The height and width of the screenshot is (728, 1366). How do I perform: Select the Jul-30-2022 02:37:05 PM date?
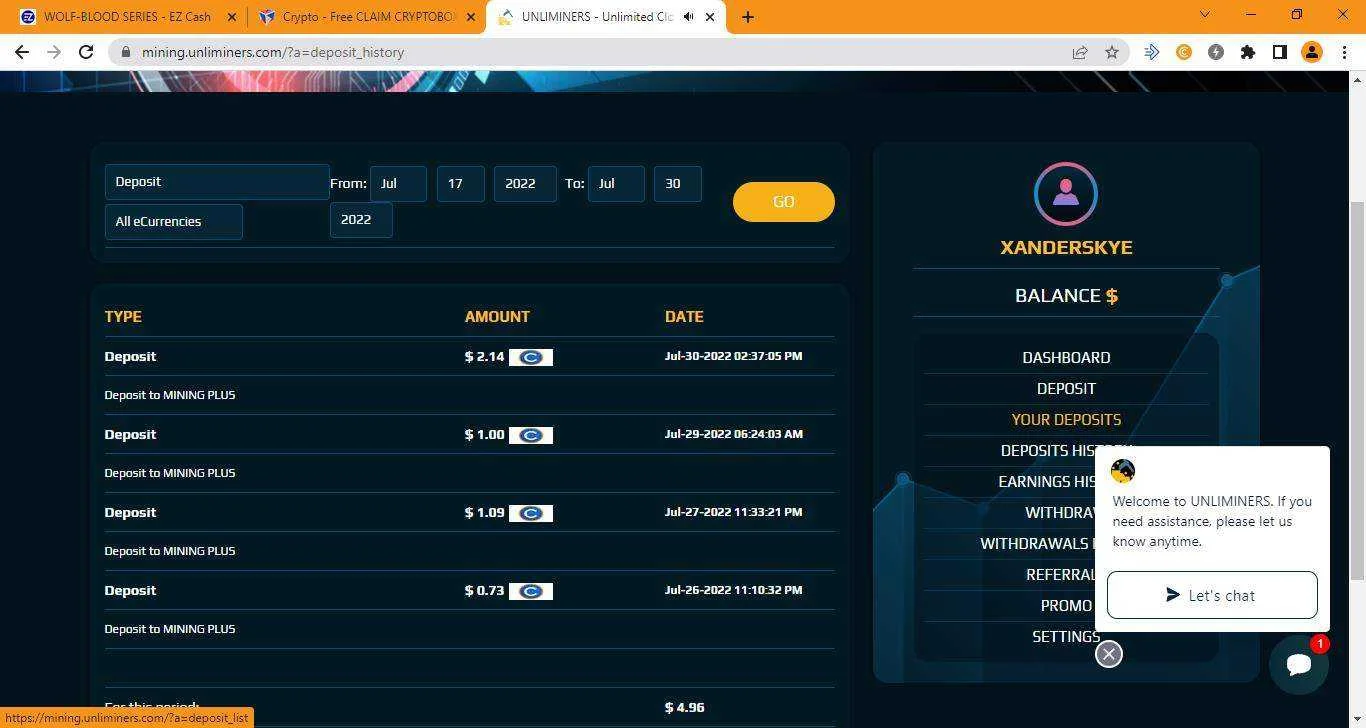point(733,356)
